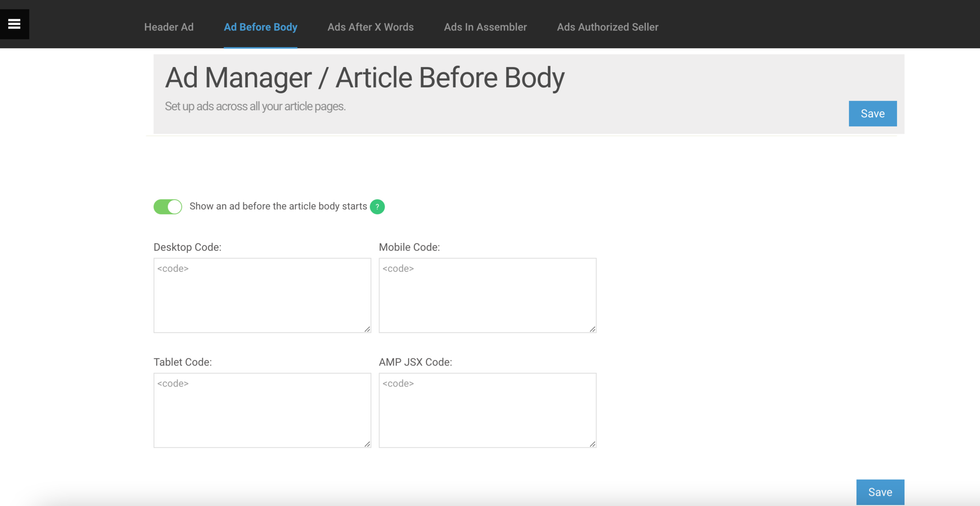
Task: Switch to the Header Ad tab
Action: click(x=169, y=27)
